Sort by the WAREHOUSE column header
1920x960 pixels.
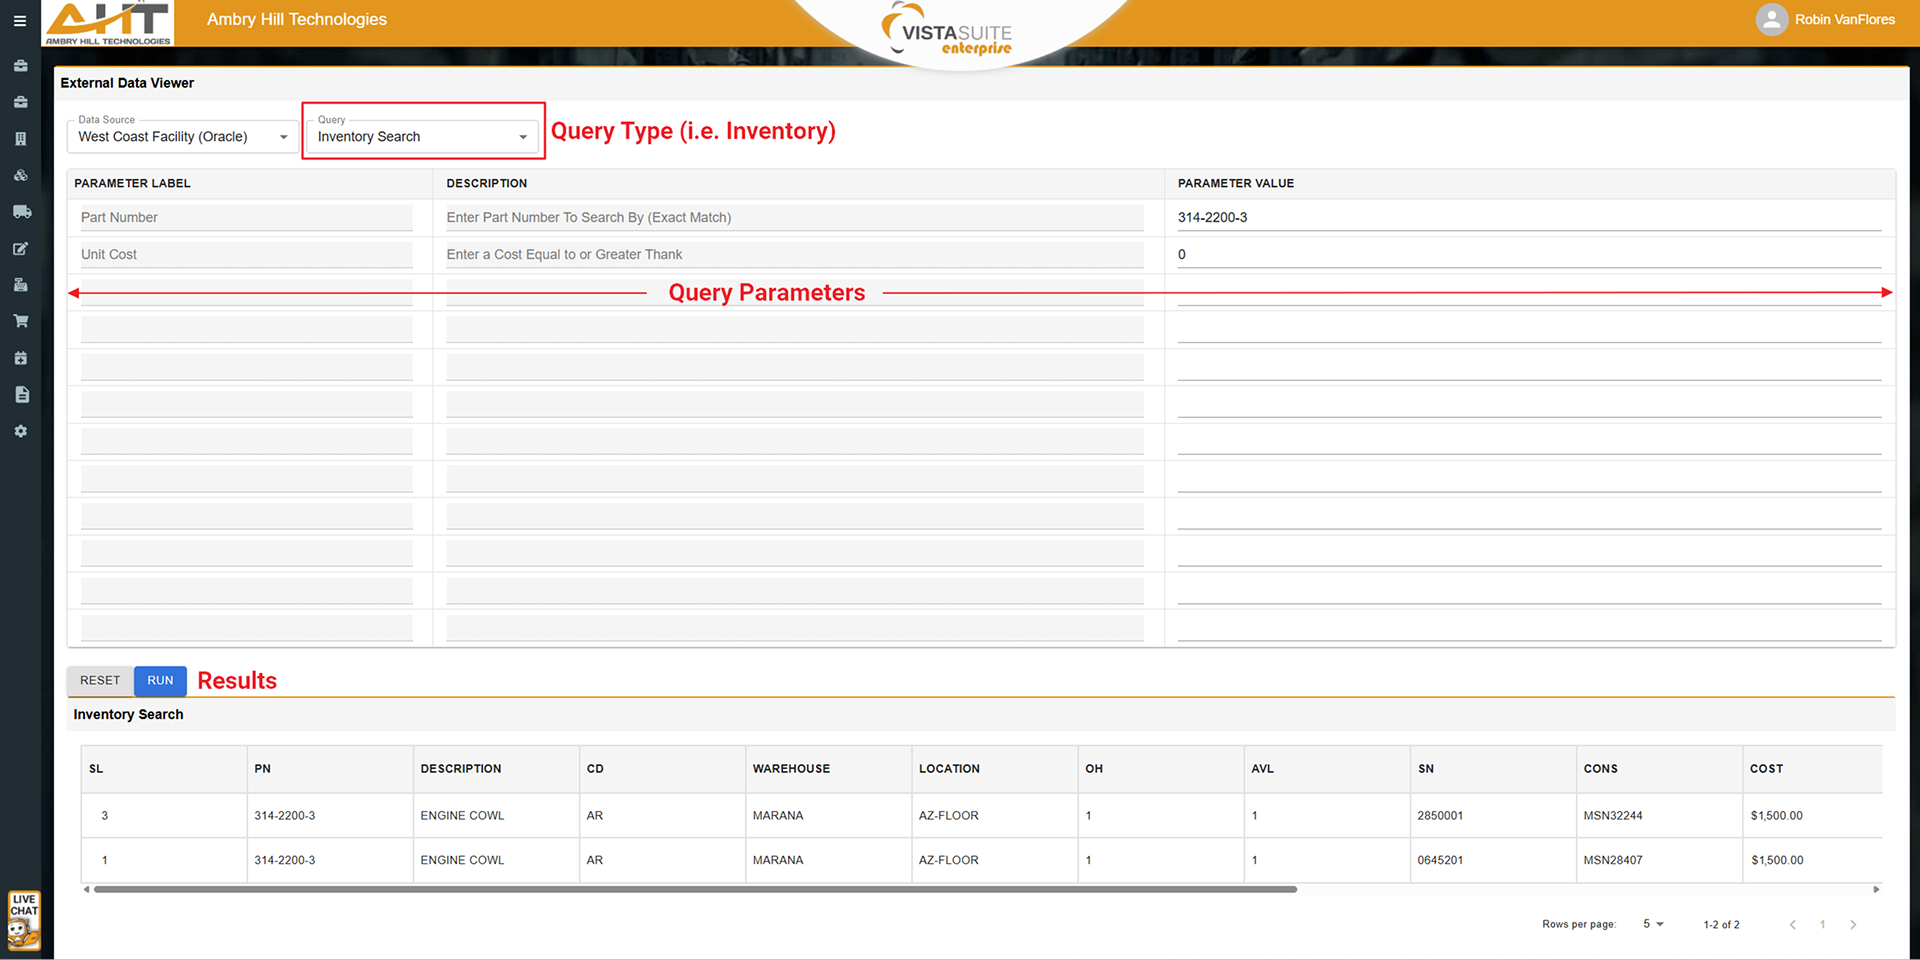[791, 769]
